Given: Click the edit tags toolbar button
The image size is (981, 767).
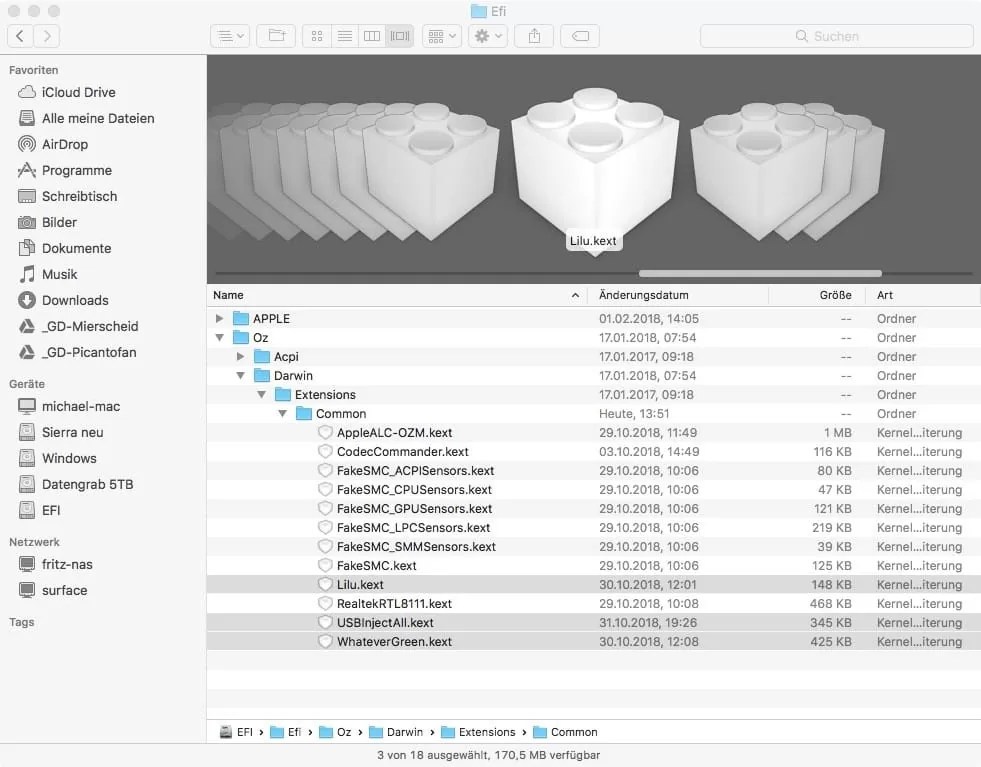Looking at the screenshot, I should [580, 36].
